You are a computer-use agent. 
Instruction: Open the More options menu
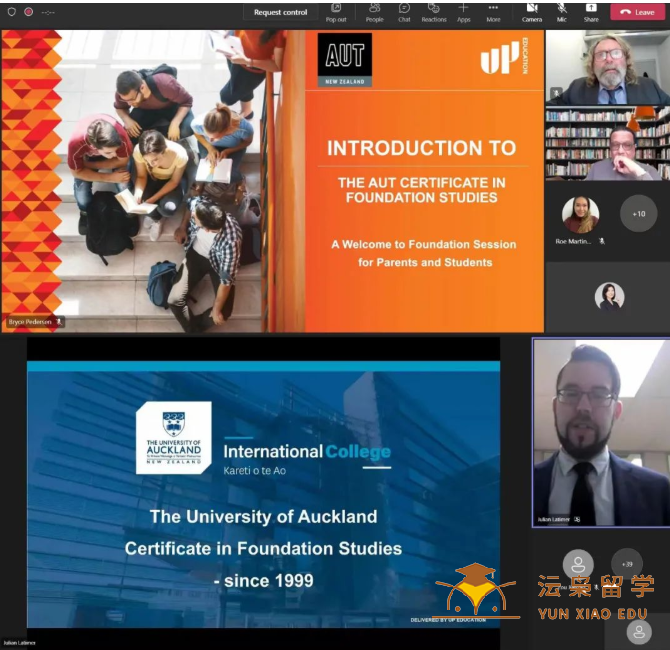[x=493, y=12]
